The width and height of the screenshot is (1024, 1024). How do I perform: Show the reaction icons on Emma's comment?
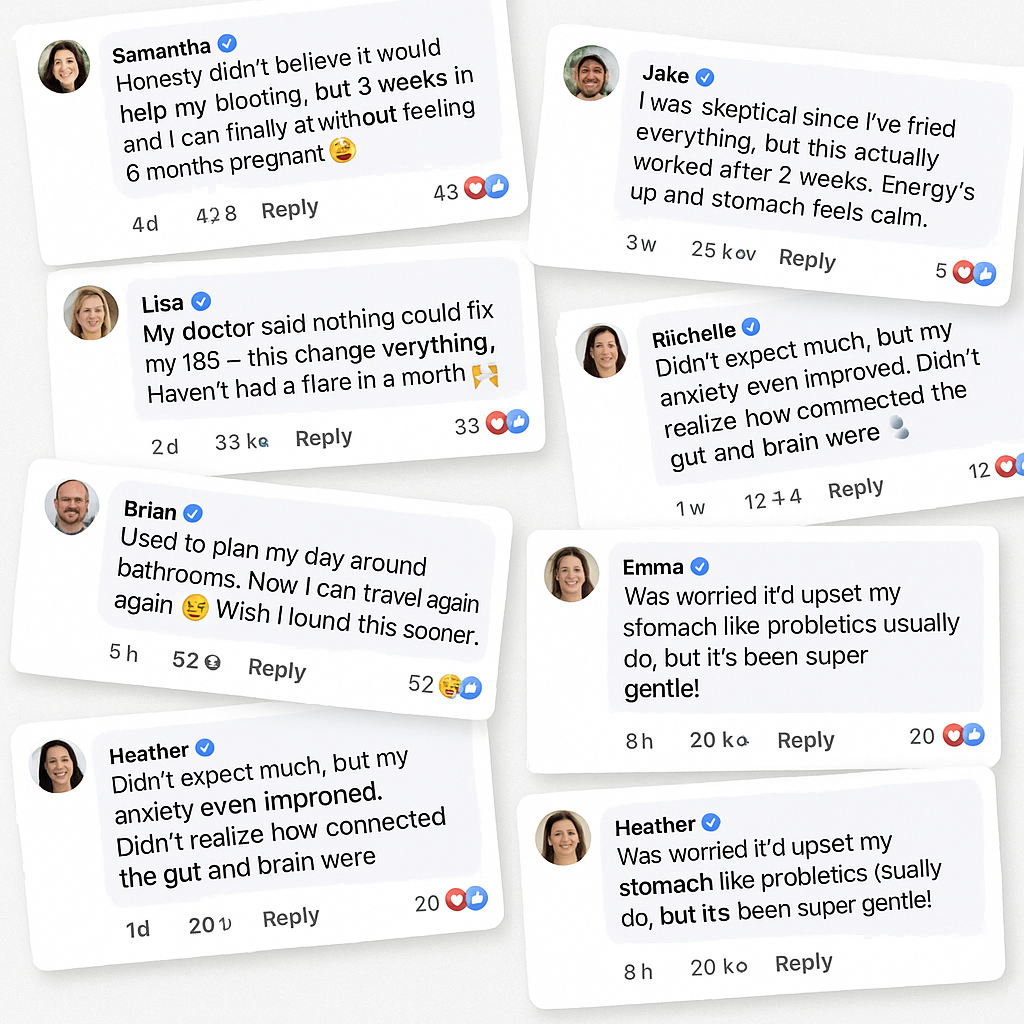(961, 736)
